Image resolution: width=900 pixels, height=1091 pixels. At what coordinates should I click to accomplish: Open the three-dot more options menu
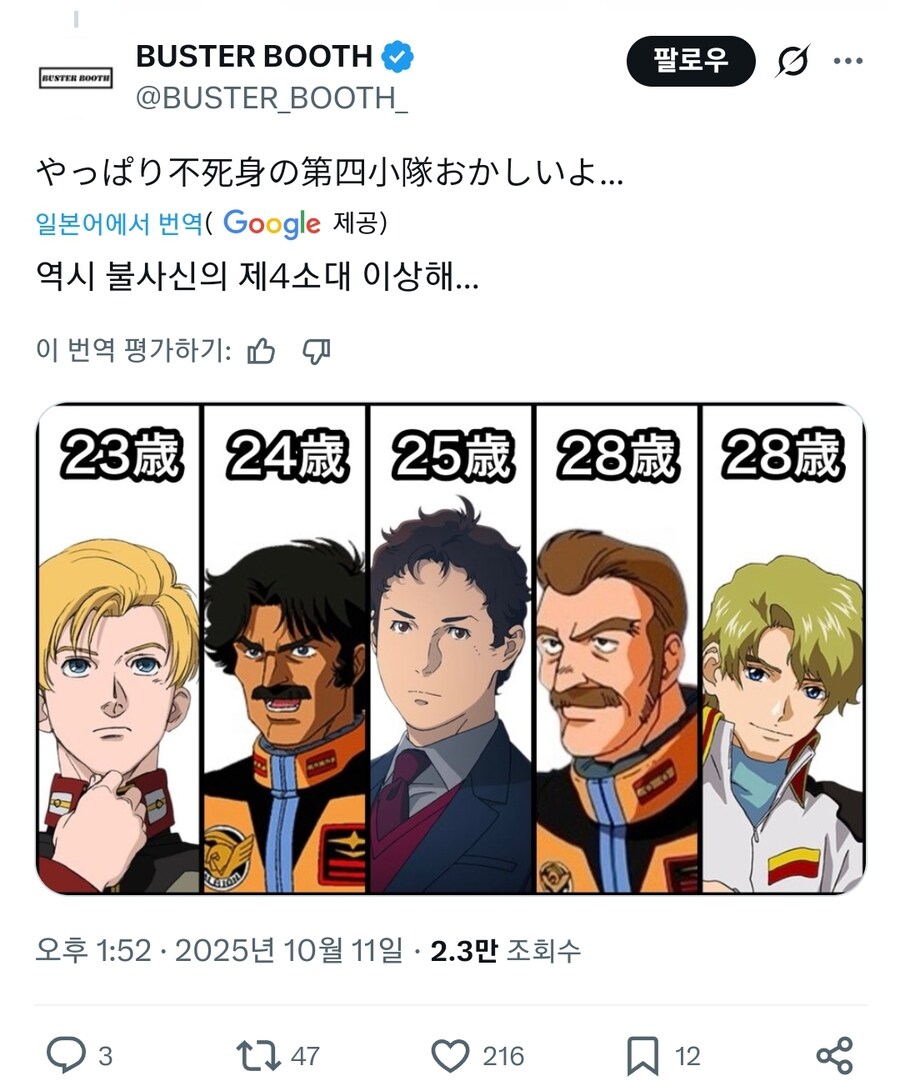(x=848, y=61)
